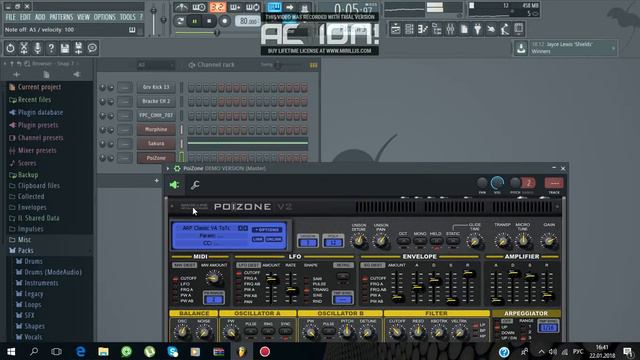Click the microphone one-click recording icon
Viewport: 640px width, 360px height.
coord(38,48)
